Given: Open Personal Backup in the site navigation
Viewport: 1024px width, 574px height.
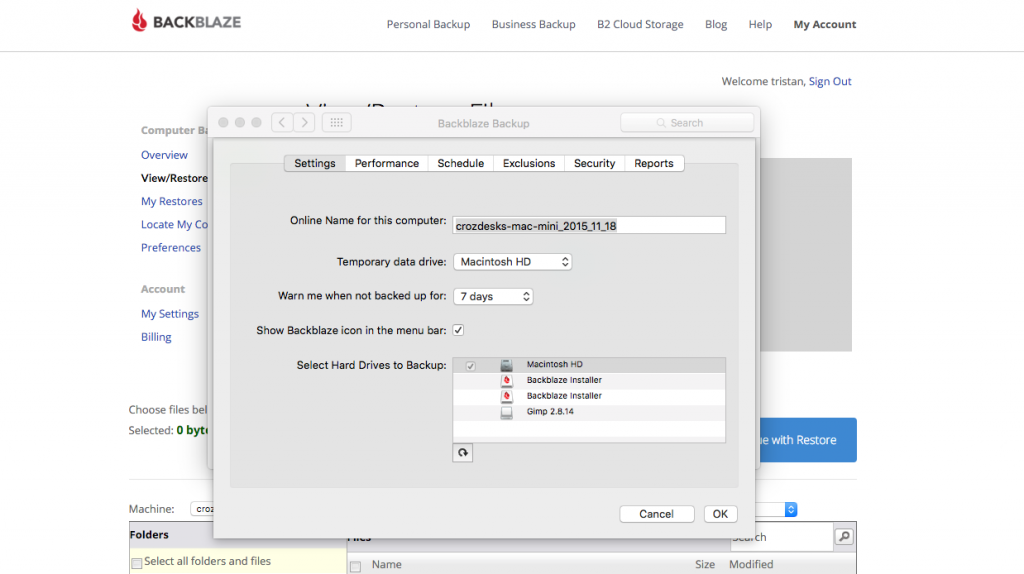Looking at the screenshot, I should [428, 24].
